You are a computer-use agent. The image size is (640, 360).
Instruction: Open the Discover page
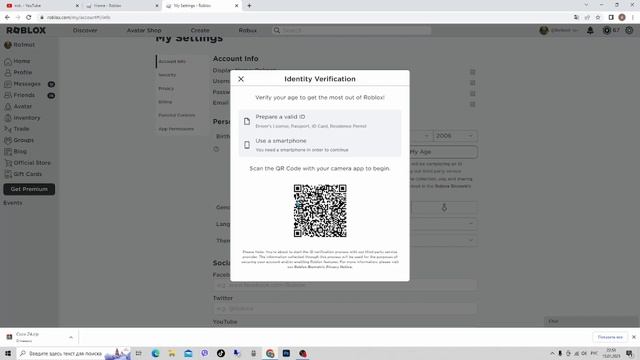point(85,30)
